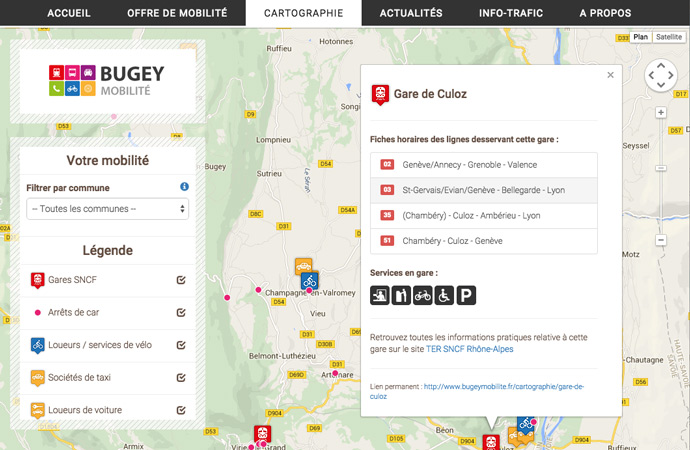Click the pink Arrêts de car legend dot
The image size is (690, 450).
pos(38,313)
